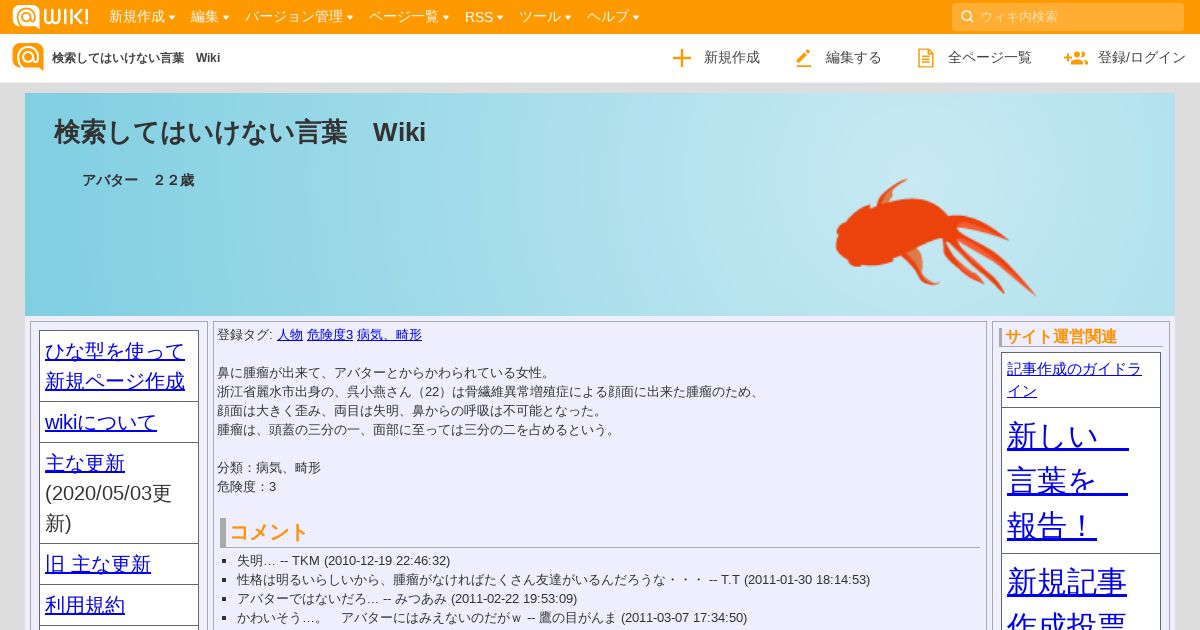The image size is (1200, 630).
Task: Open 利用規約 sidebar link
Action: [85, 605]
